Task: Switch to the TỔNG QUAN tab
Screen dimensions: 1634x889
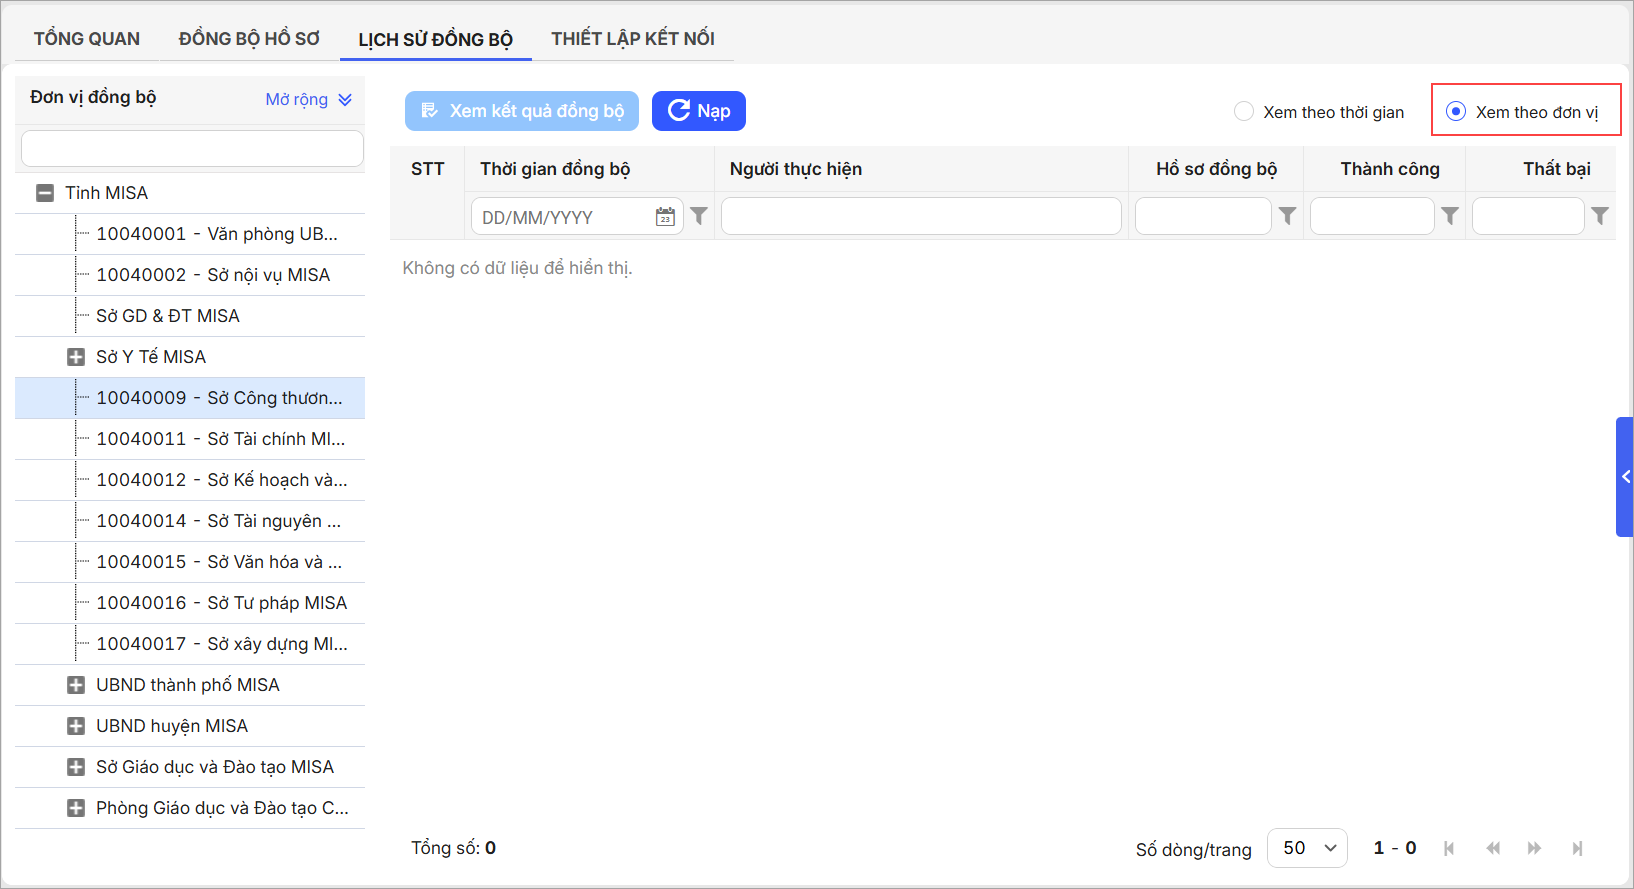Action: (x=87, y=39)
